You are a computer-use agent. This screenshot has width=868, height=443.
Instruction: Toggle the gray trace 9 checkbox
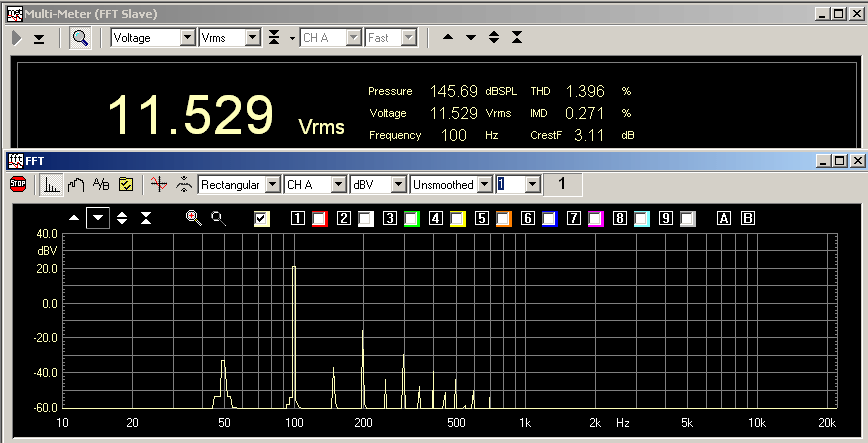point(688,219)
